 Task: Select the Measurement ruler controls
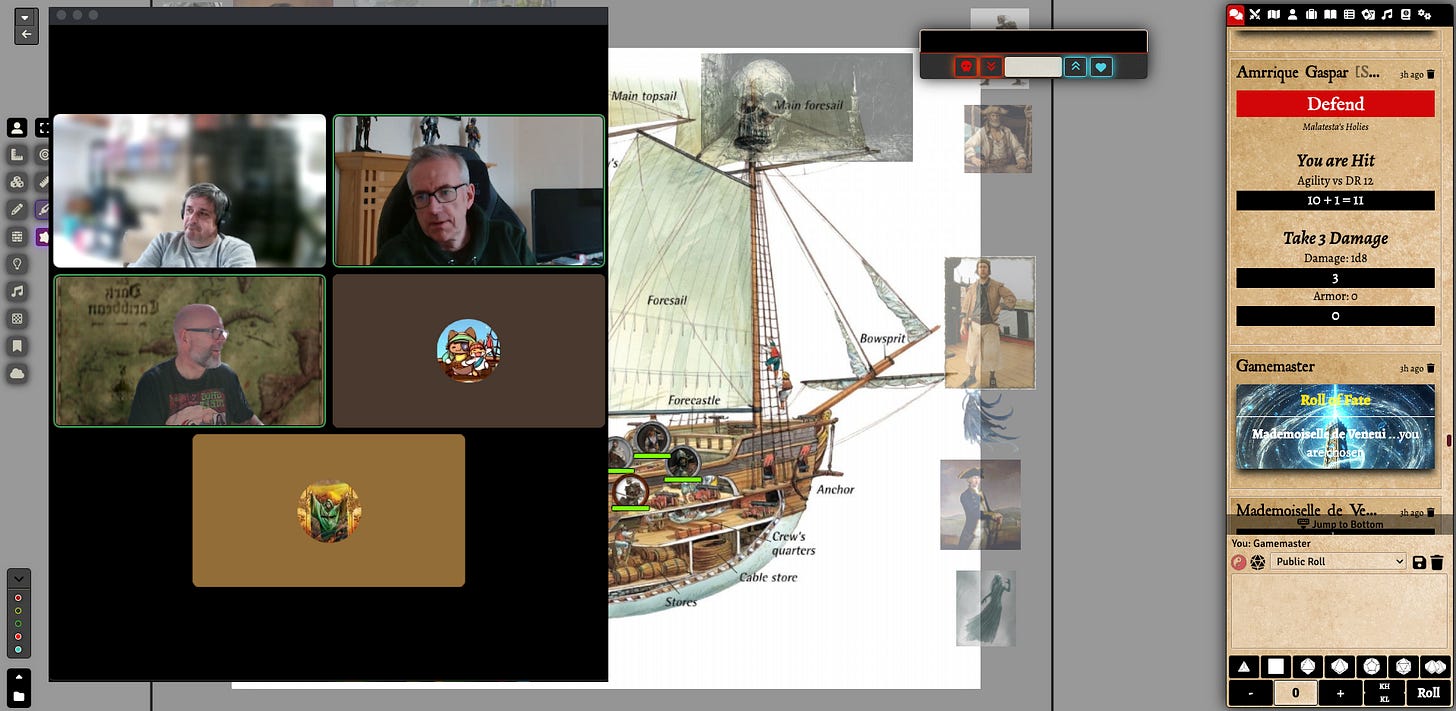(x=17, y=155)
